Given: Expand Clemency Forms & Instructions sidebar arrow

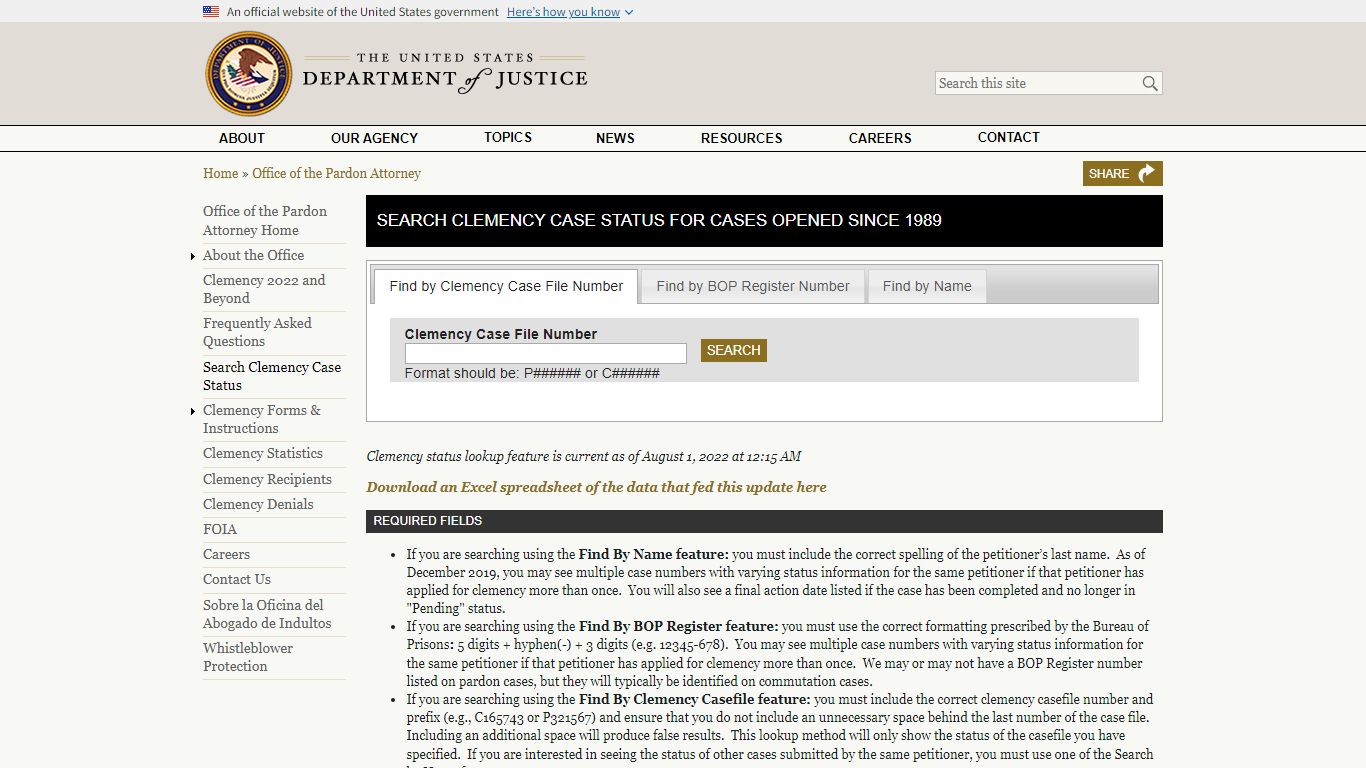Looking at the screenshot, I should (193, 412).
